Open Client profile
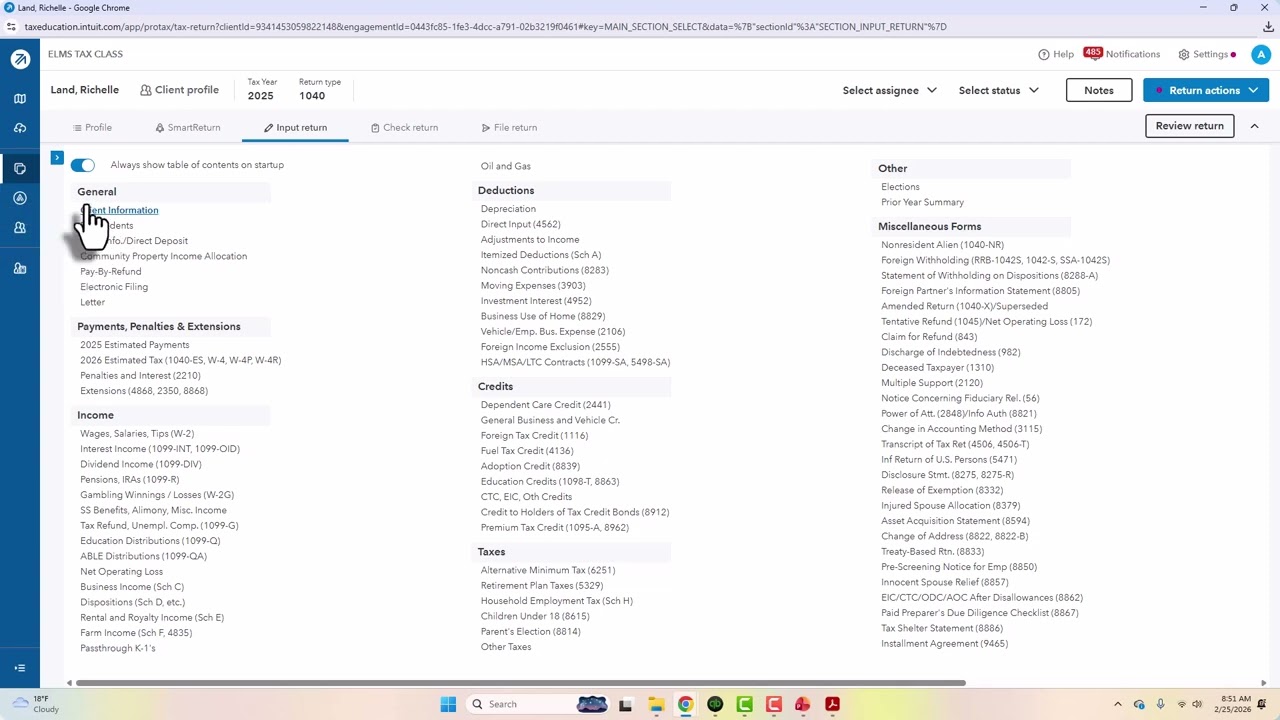Viewport: 1280px width, 720px height. tap(179, 90)
